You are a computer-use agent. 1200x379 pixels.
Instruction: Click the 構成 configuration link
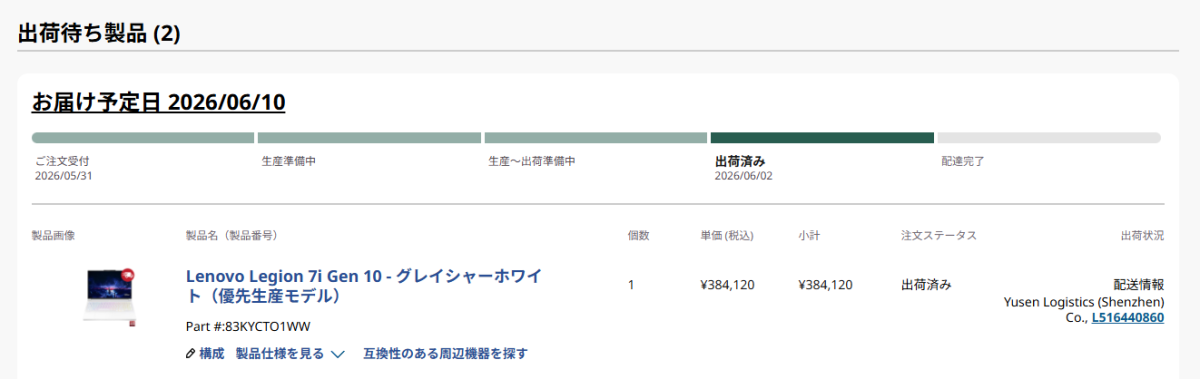(x=211, y=354)
